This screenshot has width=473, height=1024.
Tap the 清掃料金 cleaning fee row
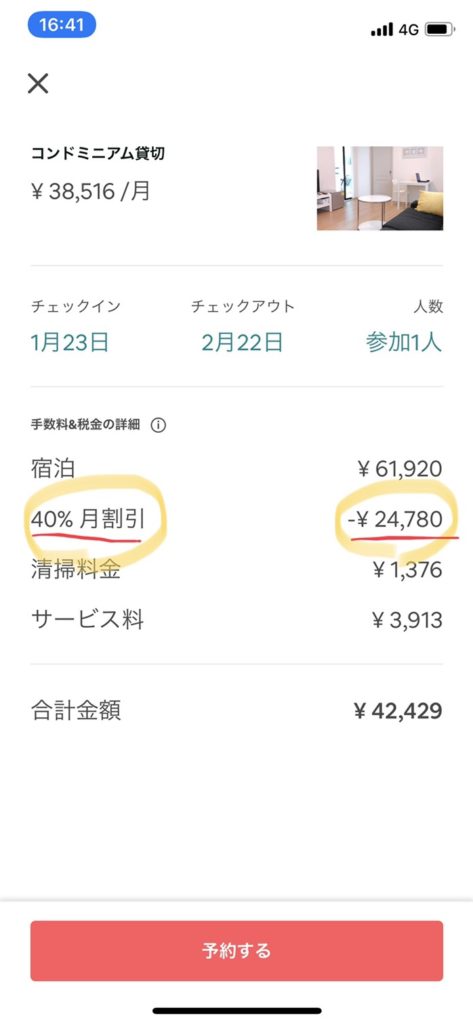click(236, 570)
